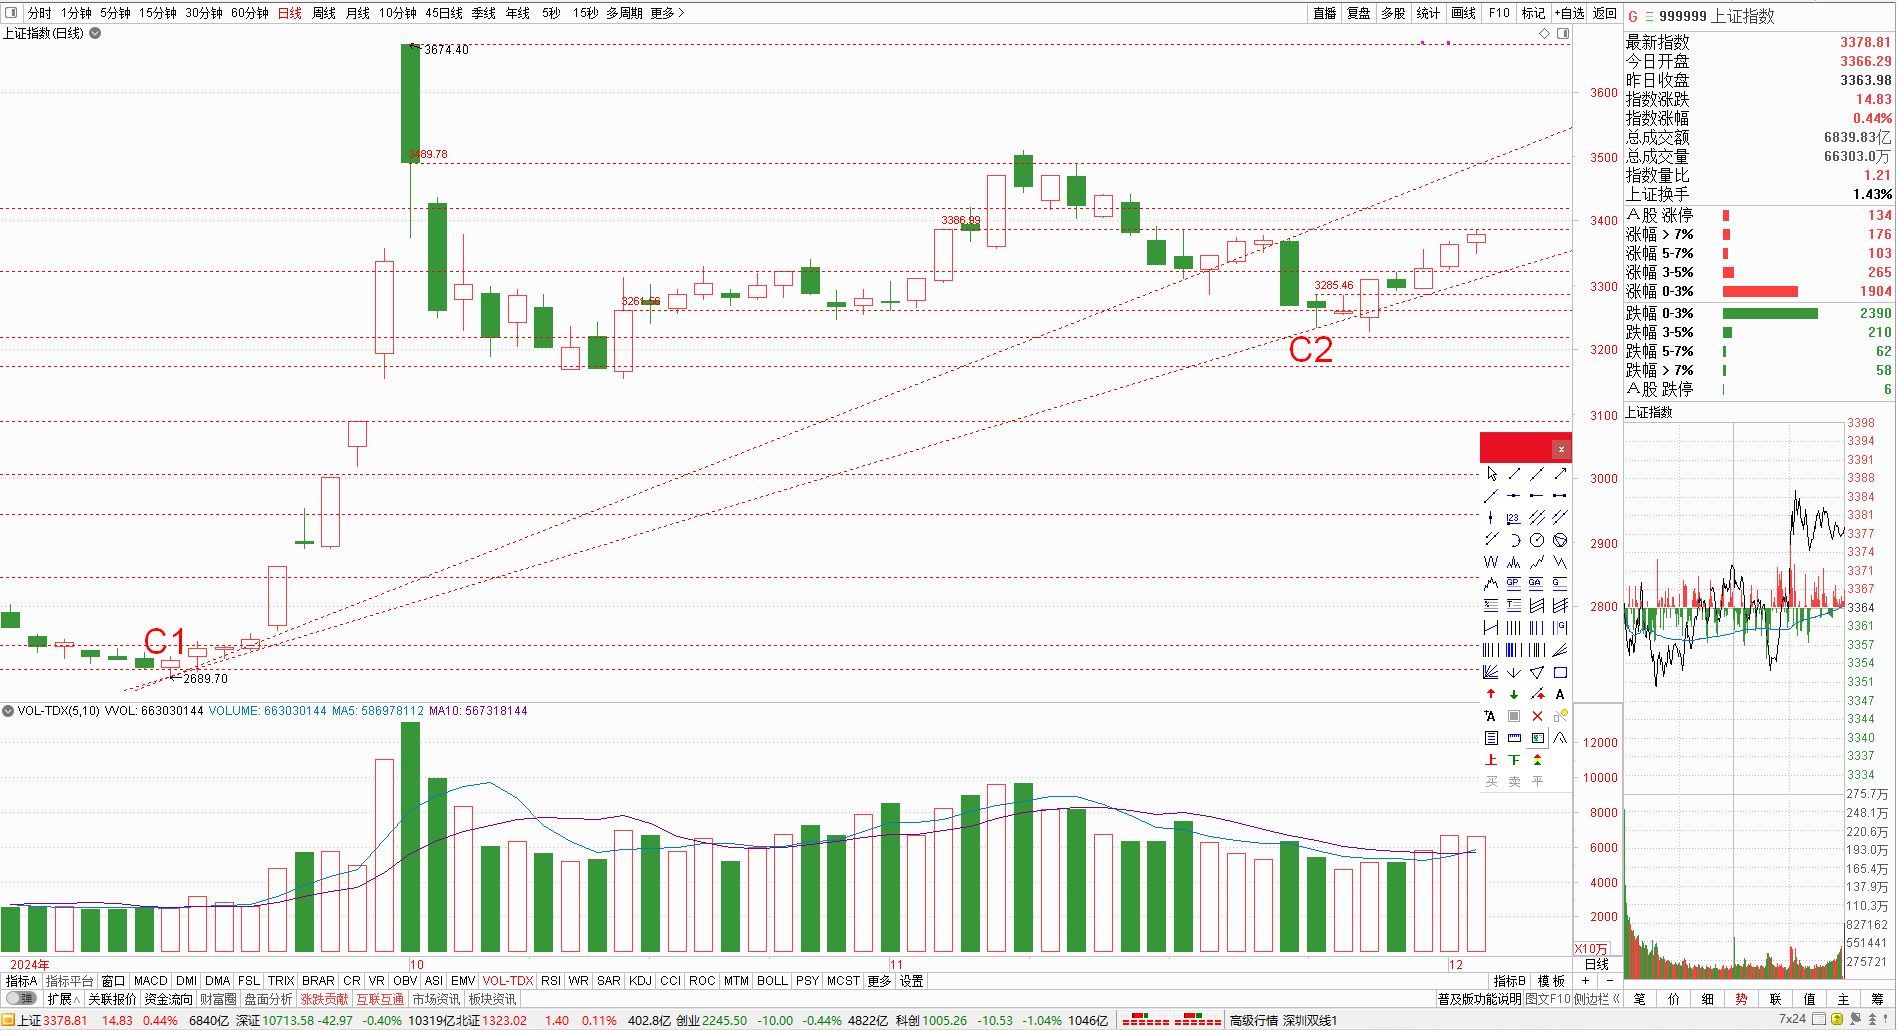The width and height of the screenshot is (1897, 1030).
Task: Click the +自选 add-to-watchlist button
Action: coord(1569,13)
